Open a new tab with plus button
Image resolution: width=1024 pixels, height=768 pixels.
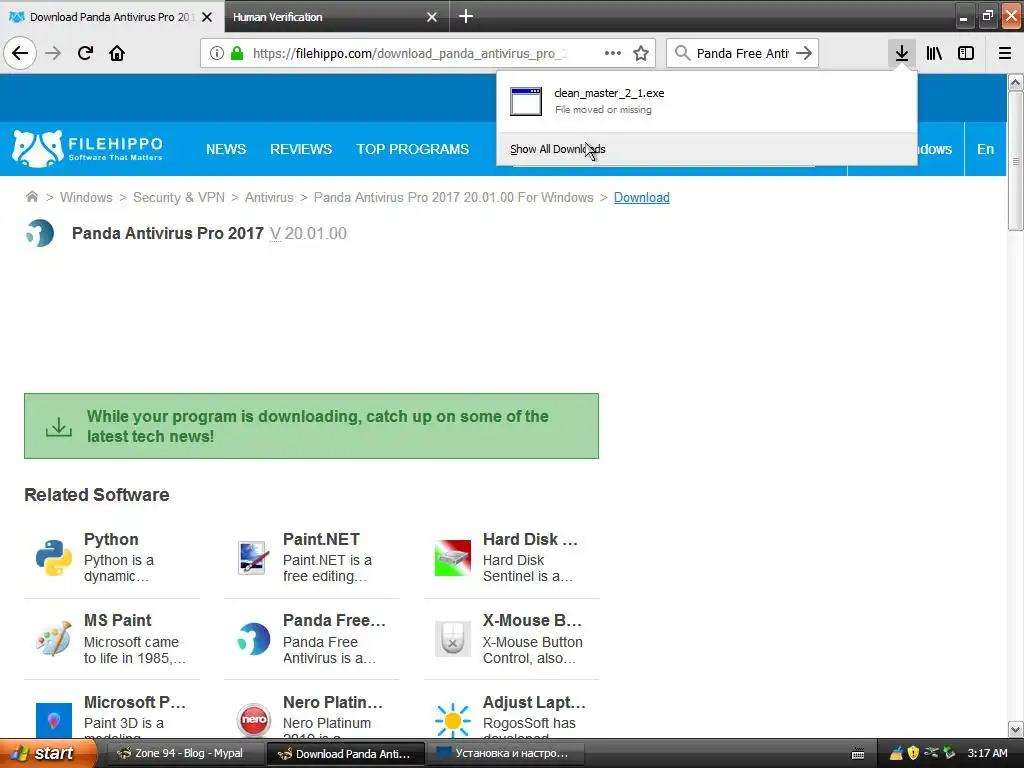coord(466,16)
